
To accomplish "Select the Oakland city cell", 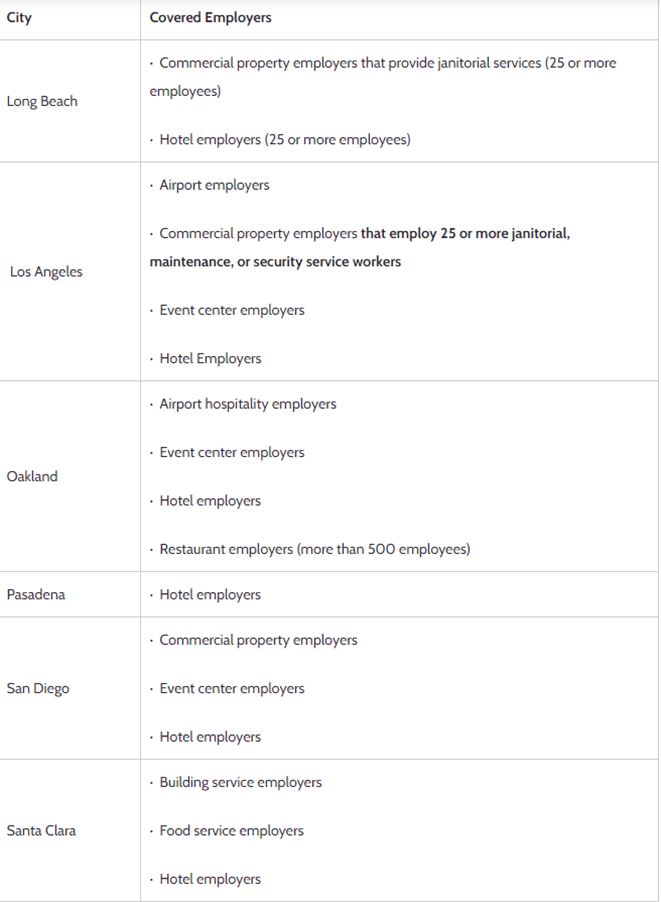I will (x=32, y=476).
